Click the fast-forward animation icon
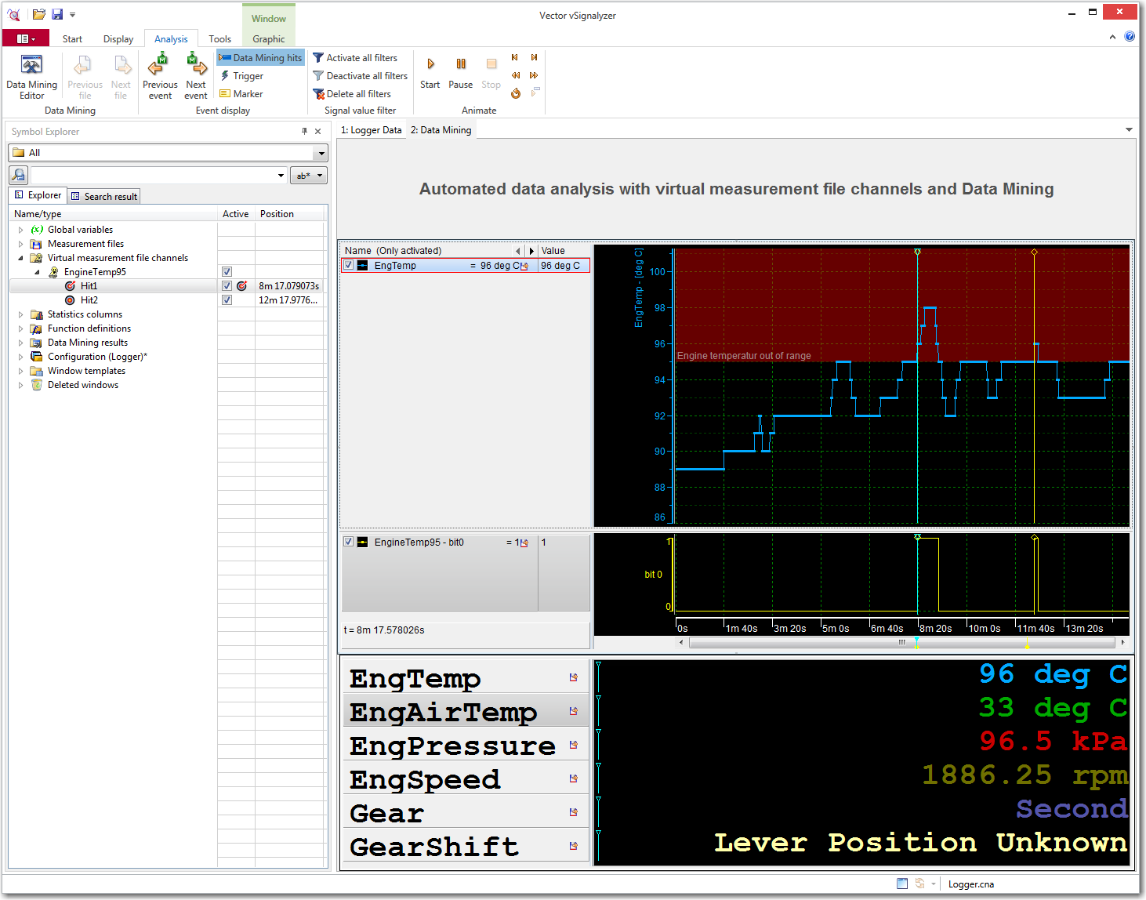 coord(534,75)
